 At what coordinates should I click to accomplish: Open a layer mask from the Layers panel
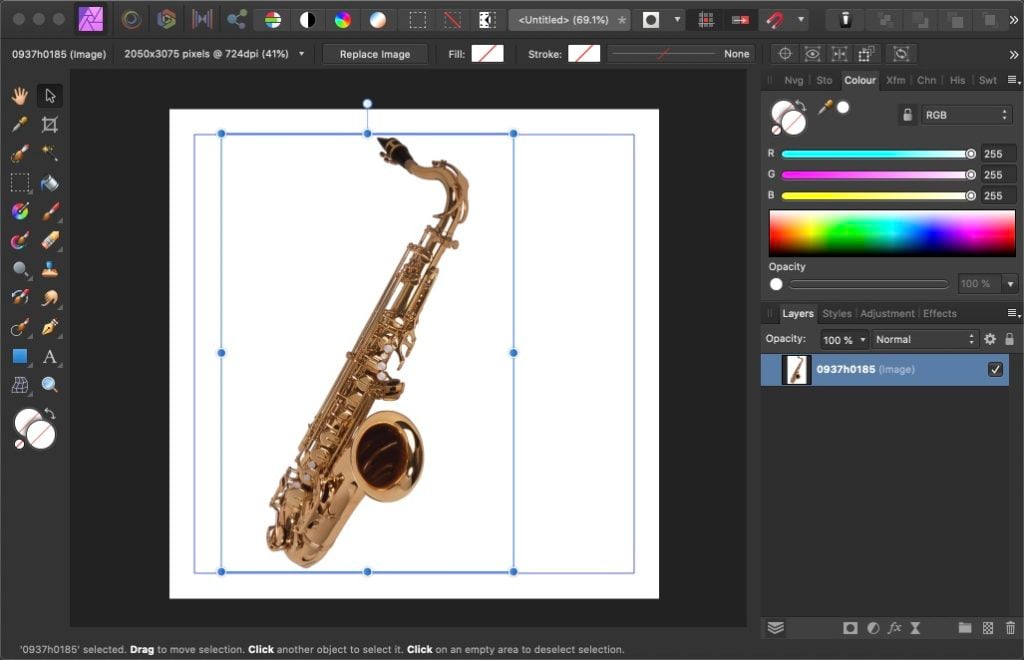click(x=850, y=628)
